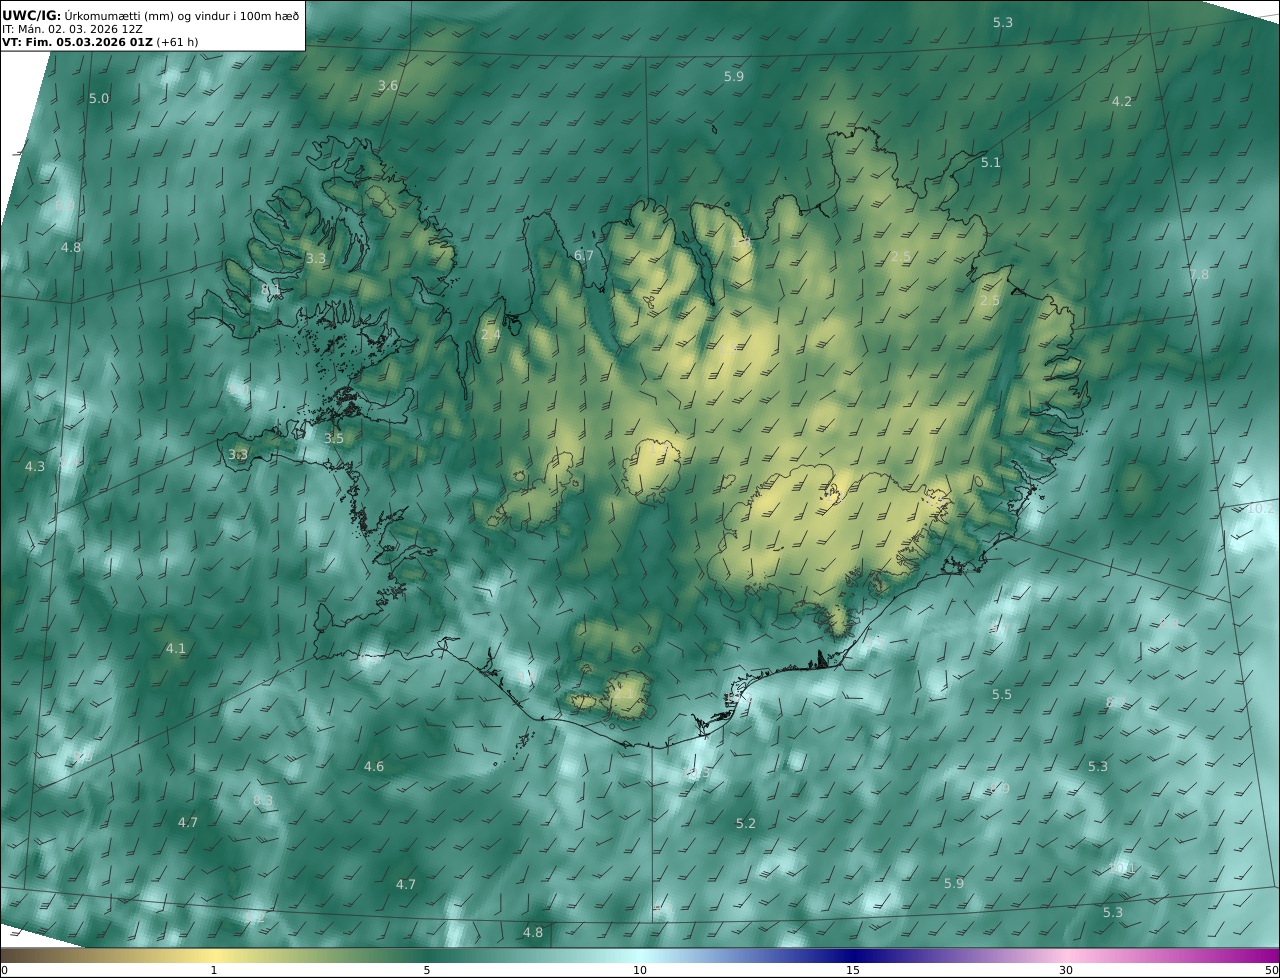Click the 7.8 value on the map
The image size is (1280, 978).
pyautogui.click(x=1199, y=274)
